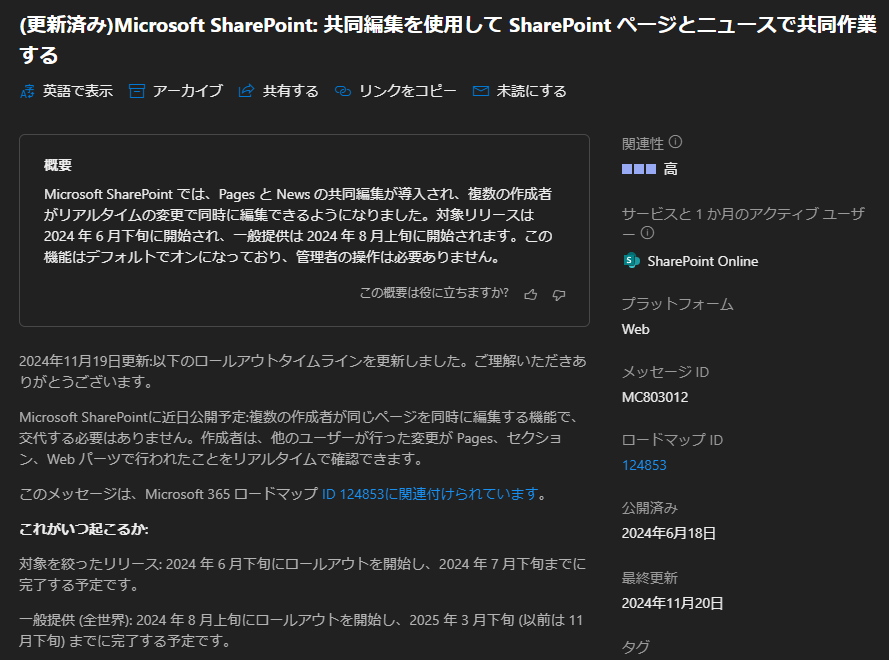
Task: Click the 英語で表示 button label
Action: pyautogui.click(x=78, y=91)
